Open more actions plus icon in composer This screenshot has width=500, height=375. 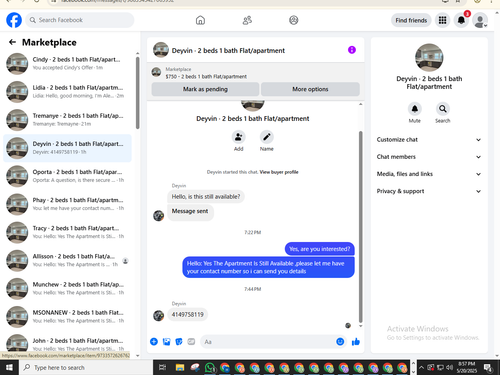pyautogui.click(x=154, y=342)
